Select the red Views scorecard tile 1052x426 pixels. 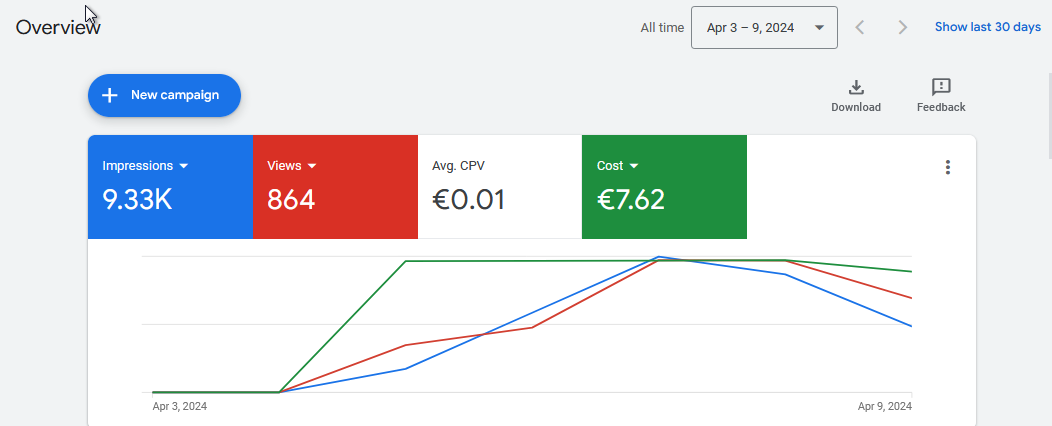point(335,187)
